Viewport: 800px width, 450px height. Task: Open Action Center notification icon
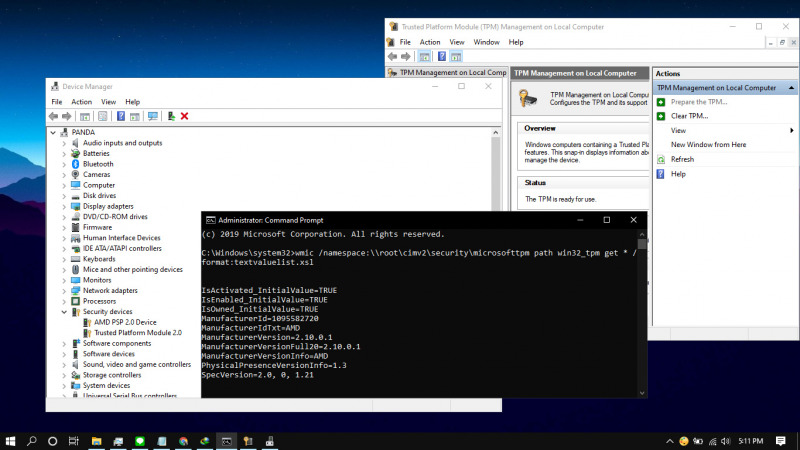click(x=780, y=441)
